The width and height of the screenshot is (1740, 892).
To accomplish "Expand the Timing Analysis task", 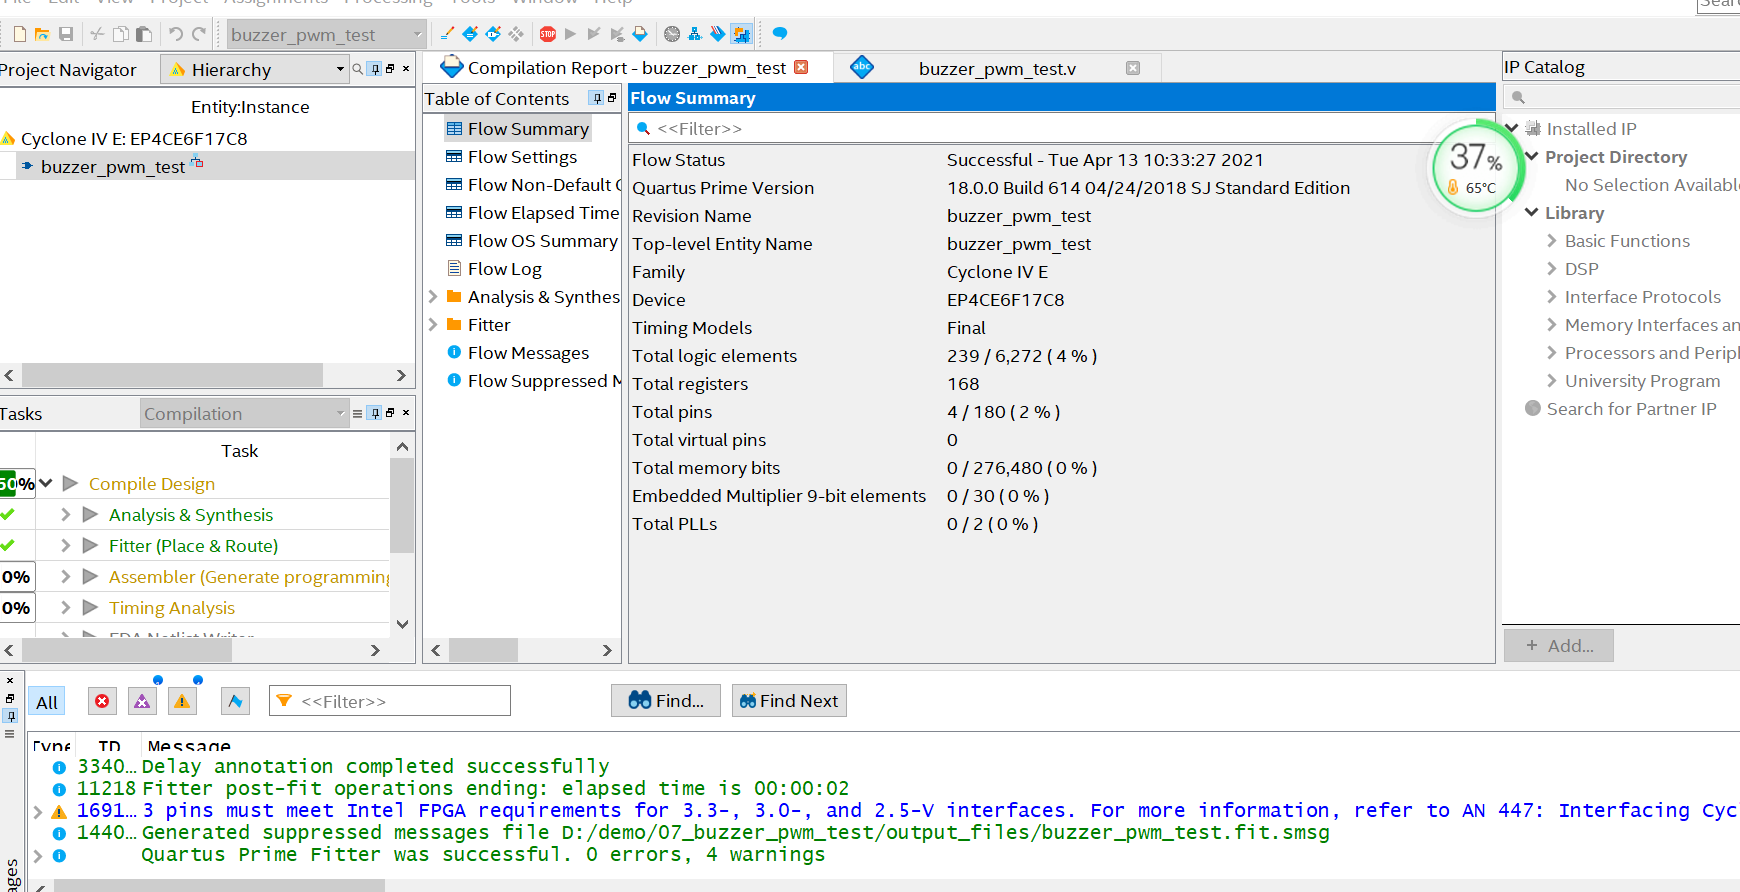I will click(x=66, y=607).
